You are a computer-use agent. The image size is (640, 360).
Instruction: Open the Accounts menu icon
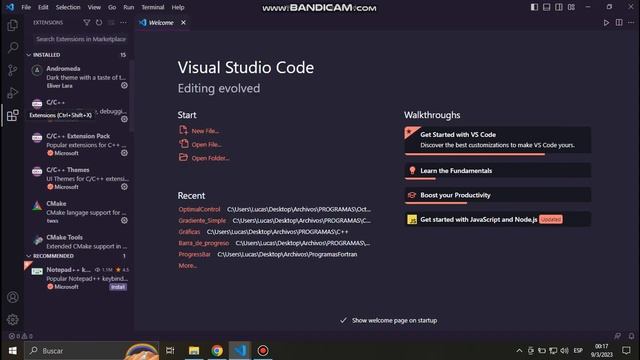13,297
